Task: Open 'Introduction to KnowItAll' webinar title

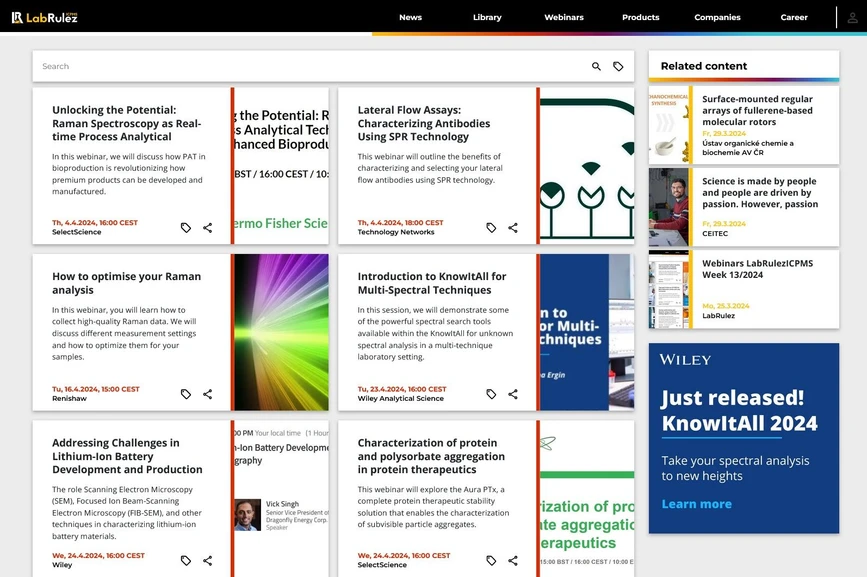Action: point(432,283)
